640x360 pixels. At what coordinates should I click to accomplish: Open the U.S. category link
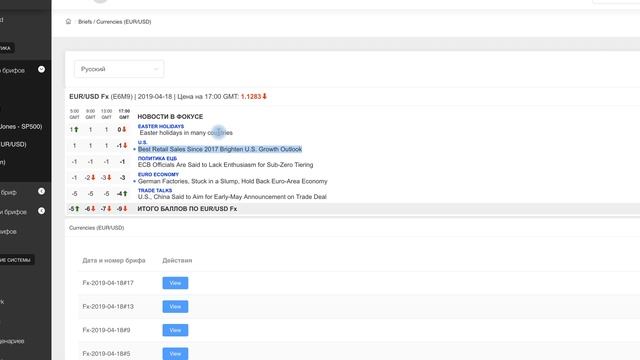coord(142,142)
